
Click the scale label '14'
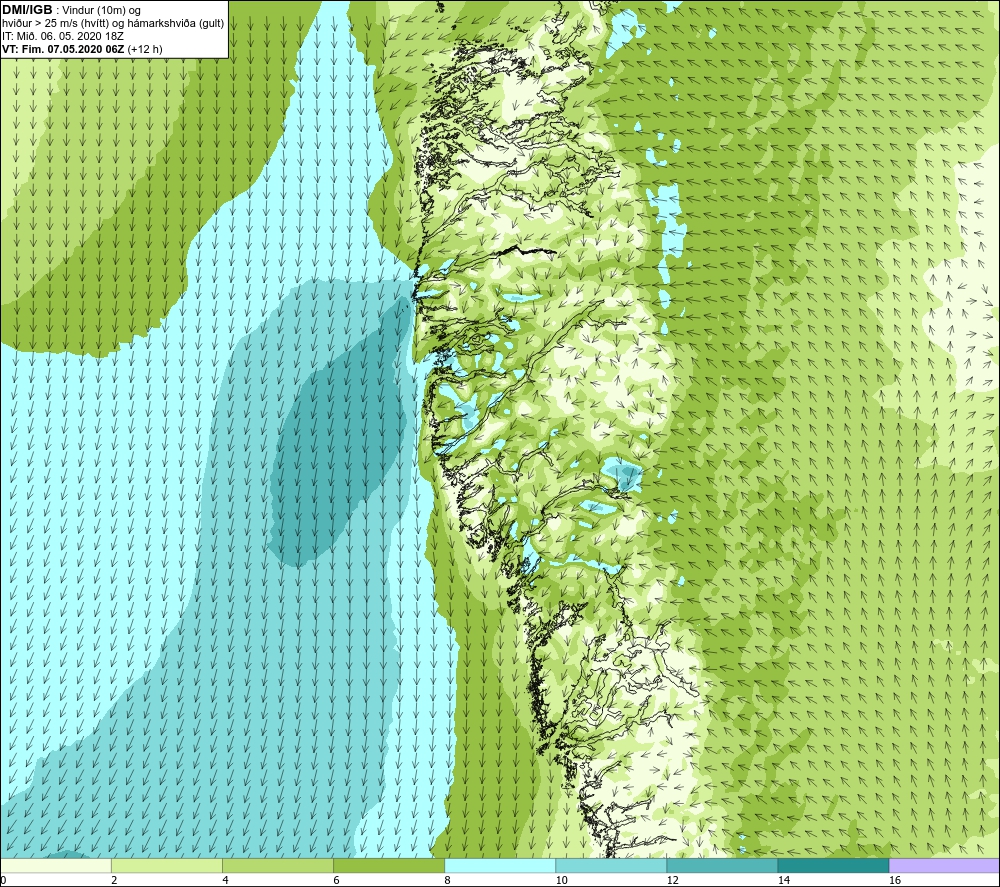(x=783, y=881)
